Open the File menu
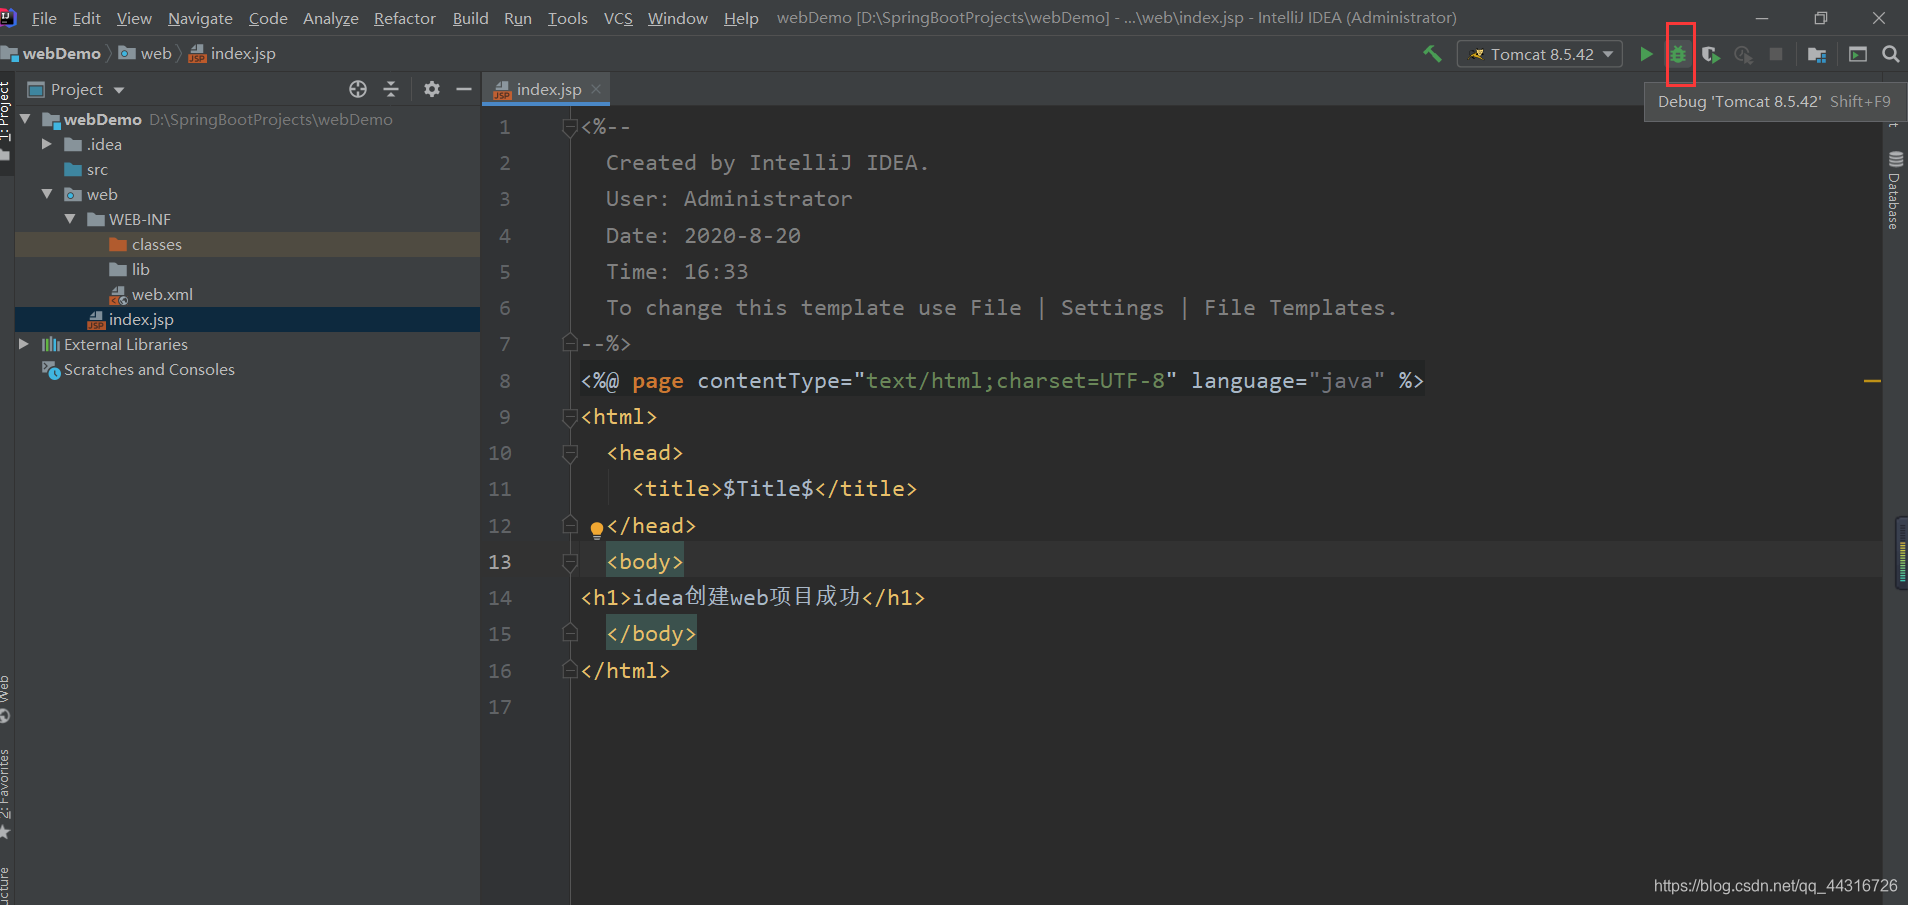This screenshot has width=1908, height=905. 44,18
